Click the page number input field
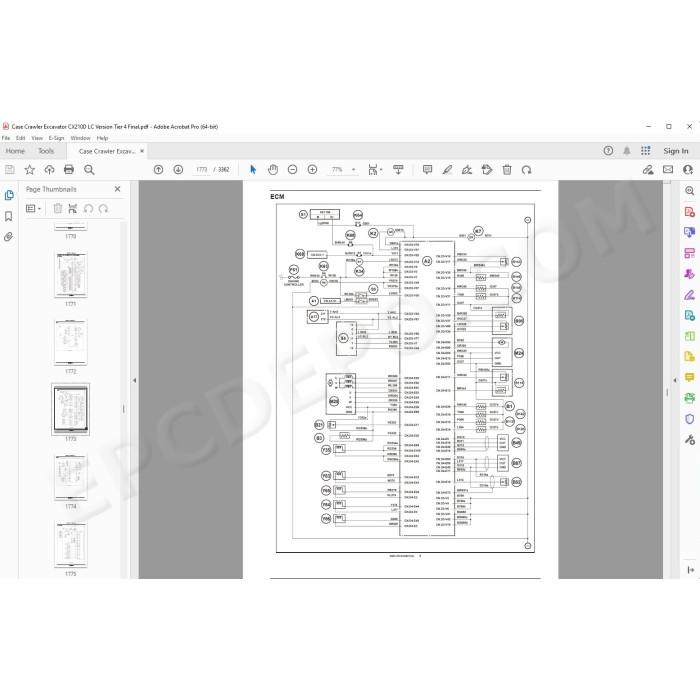 201,170
